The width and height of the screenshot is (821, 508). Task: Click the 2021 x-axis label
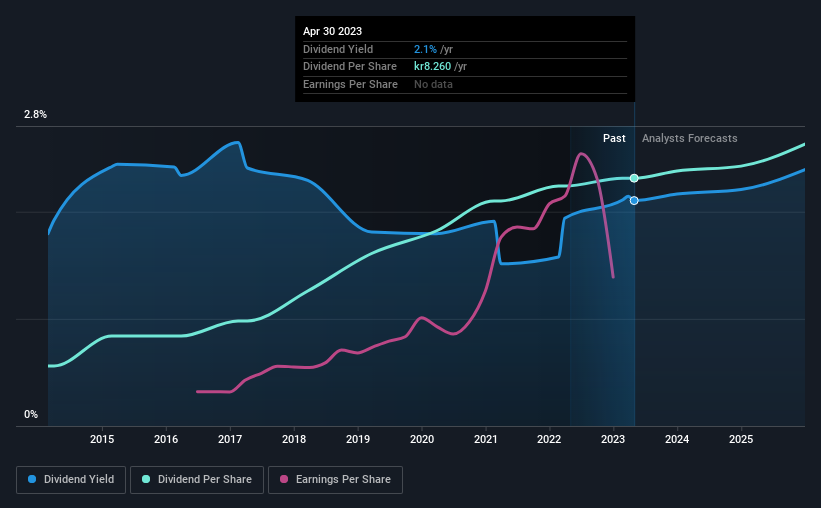coord(486,439)
